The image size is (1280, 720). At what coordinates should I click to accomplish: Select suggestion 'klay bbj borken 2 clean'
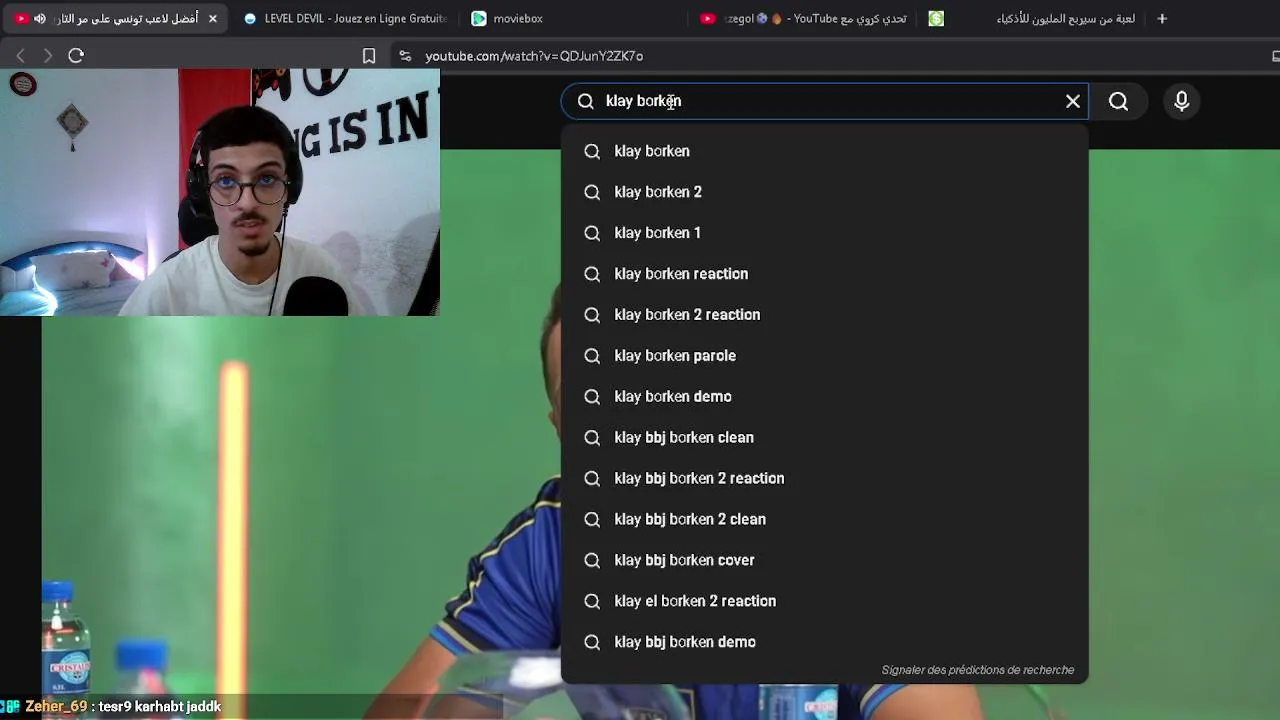point(825,520)
